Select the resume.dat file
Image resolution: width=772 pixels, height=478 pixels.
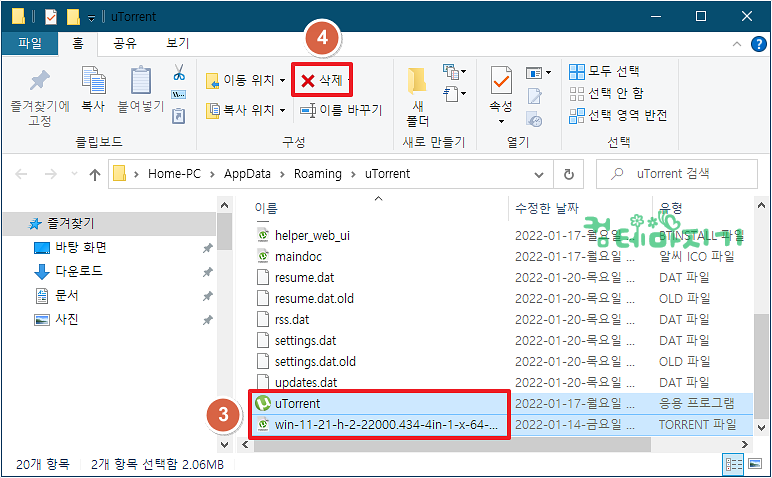pos(304,278)
